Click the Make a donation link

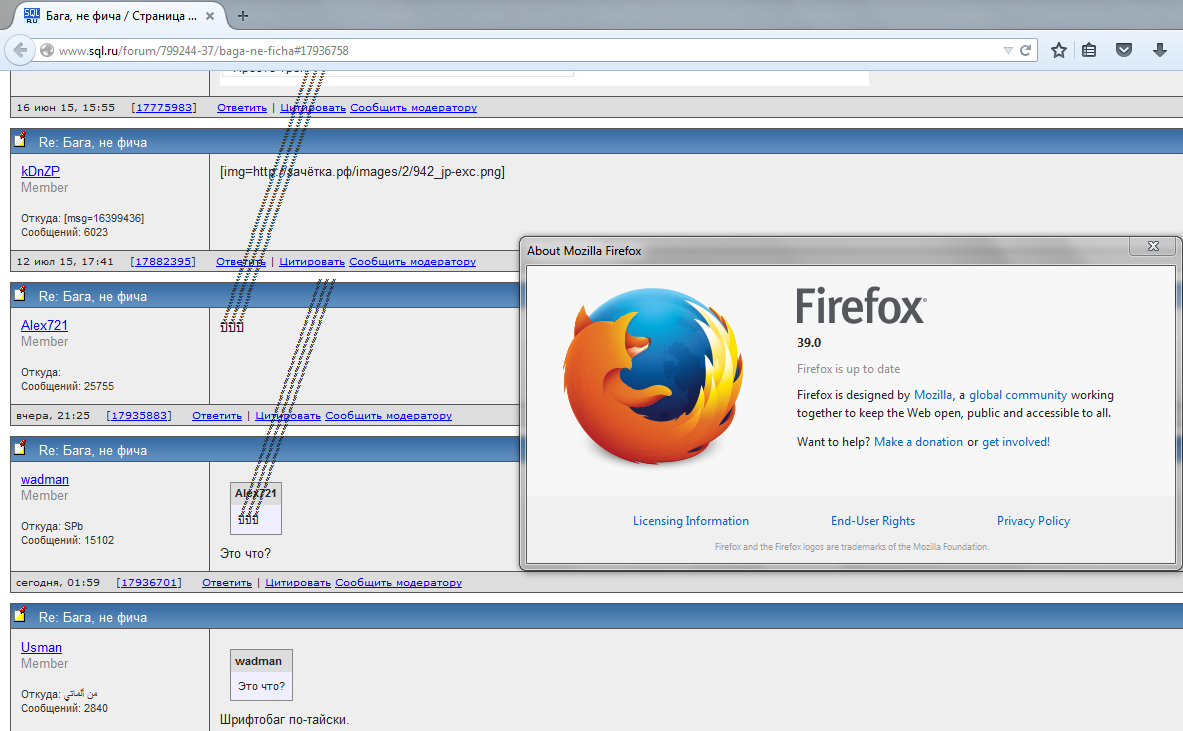918,442
